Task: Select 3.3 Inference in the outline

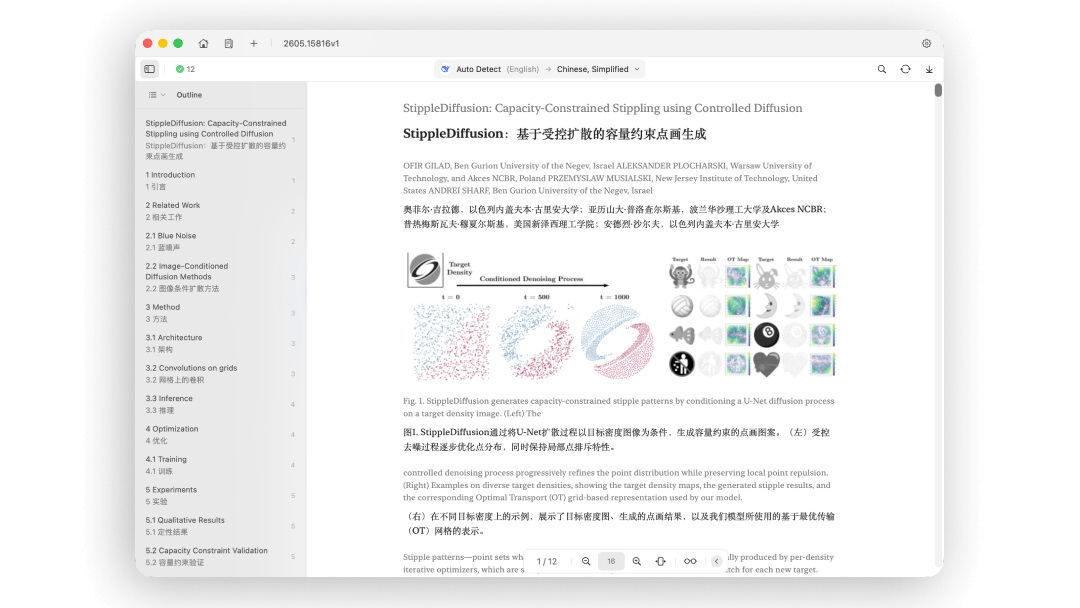Action: 219,403
